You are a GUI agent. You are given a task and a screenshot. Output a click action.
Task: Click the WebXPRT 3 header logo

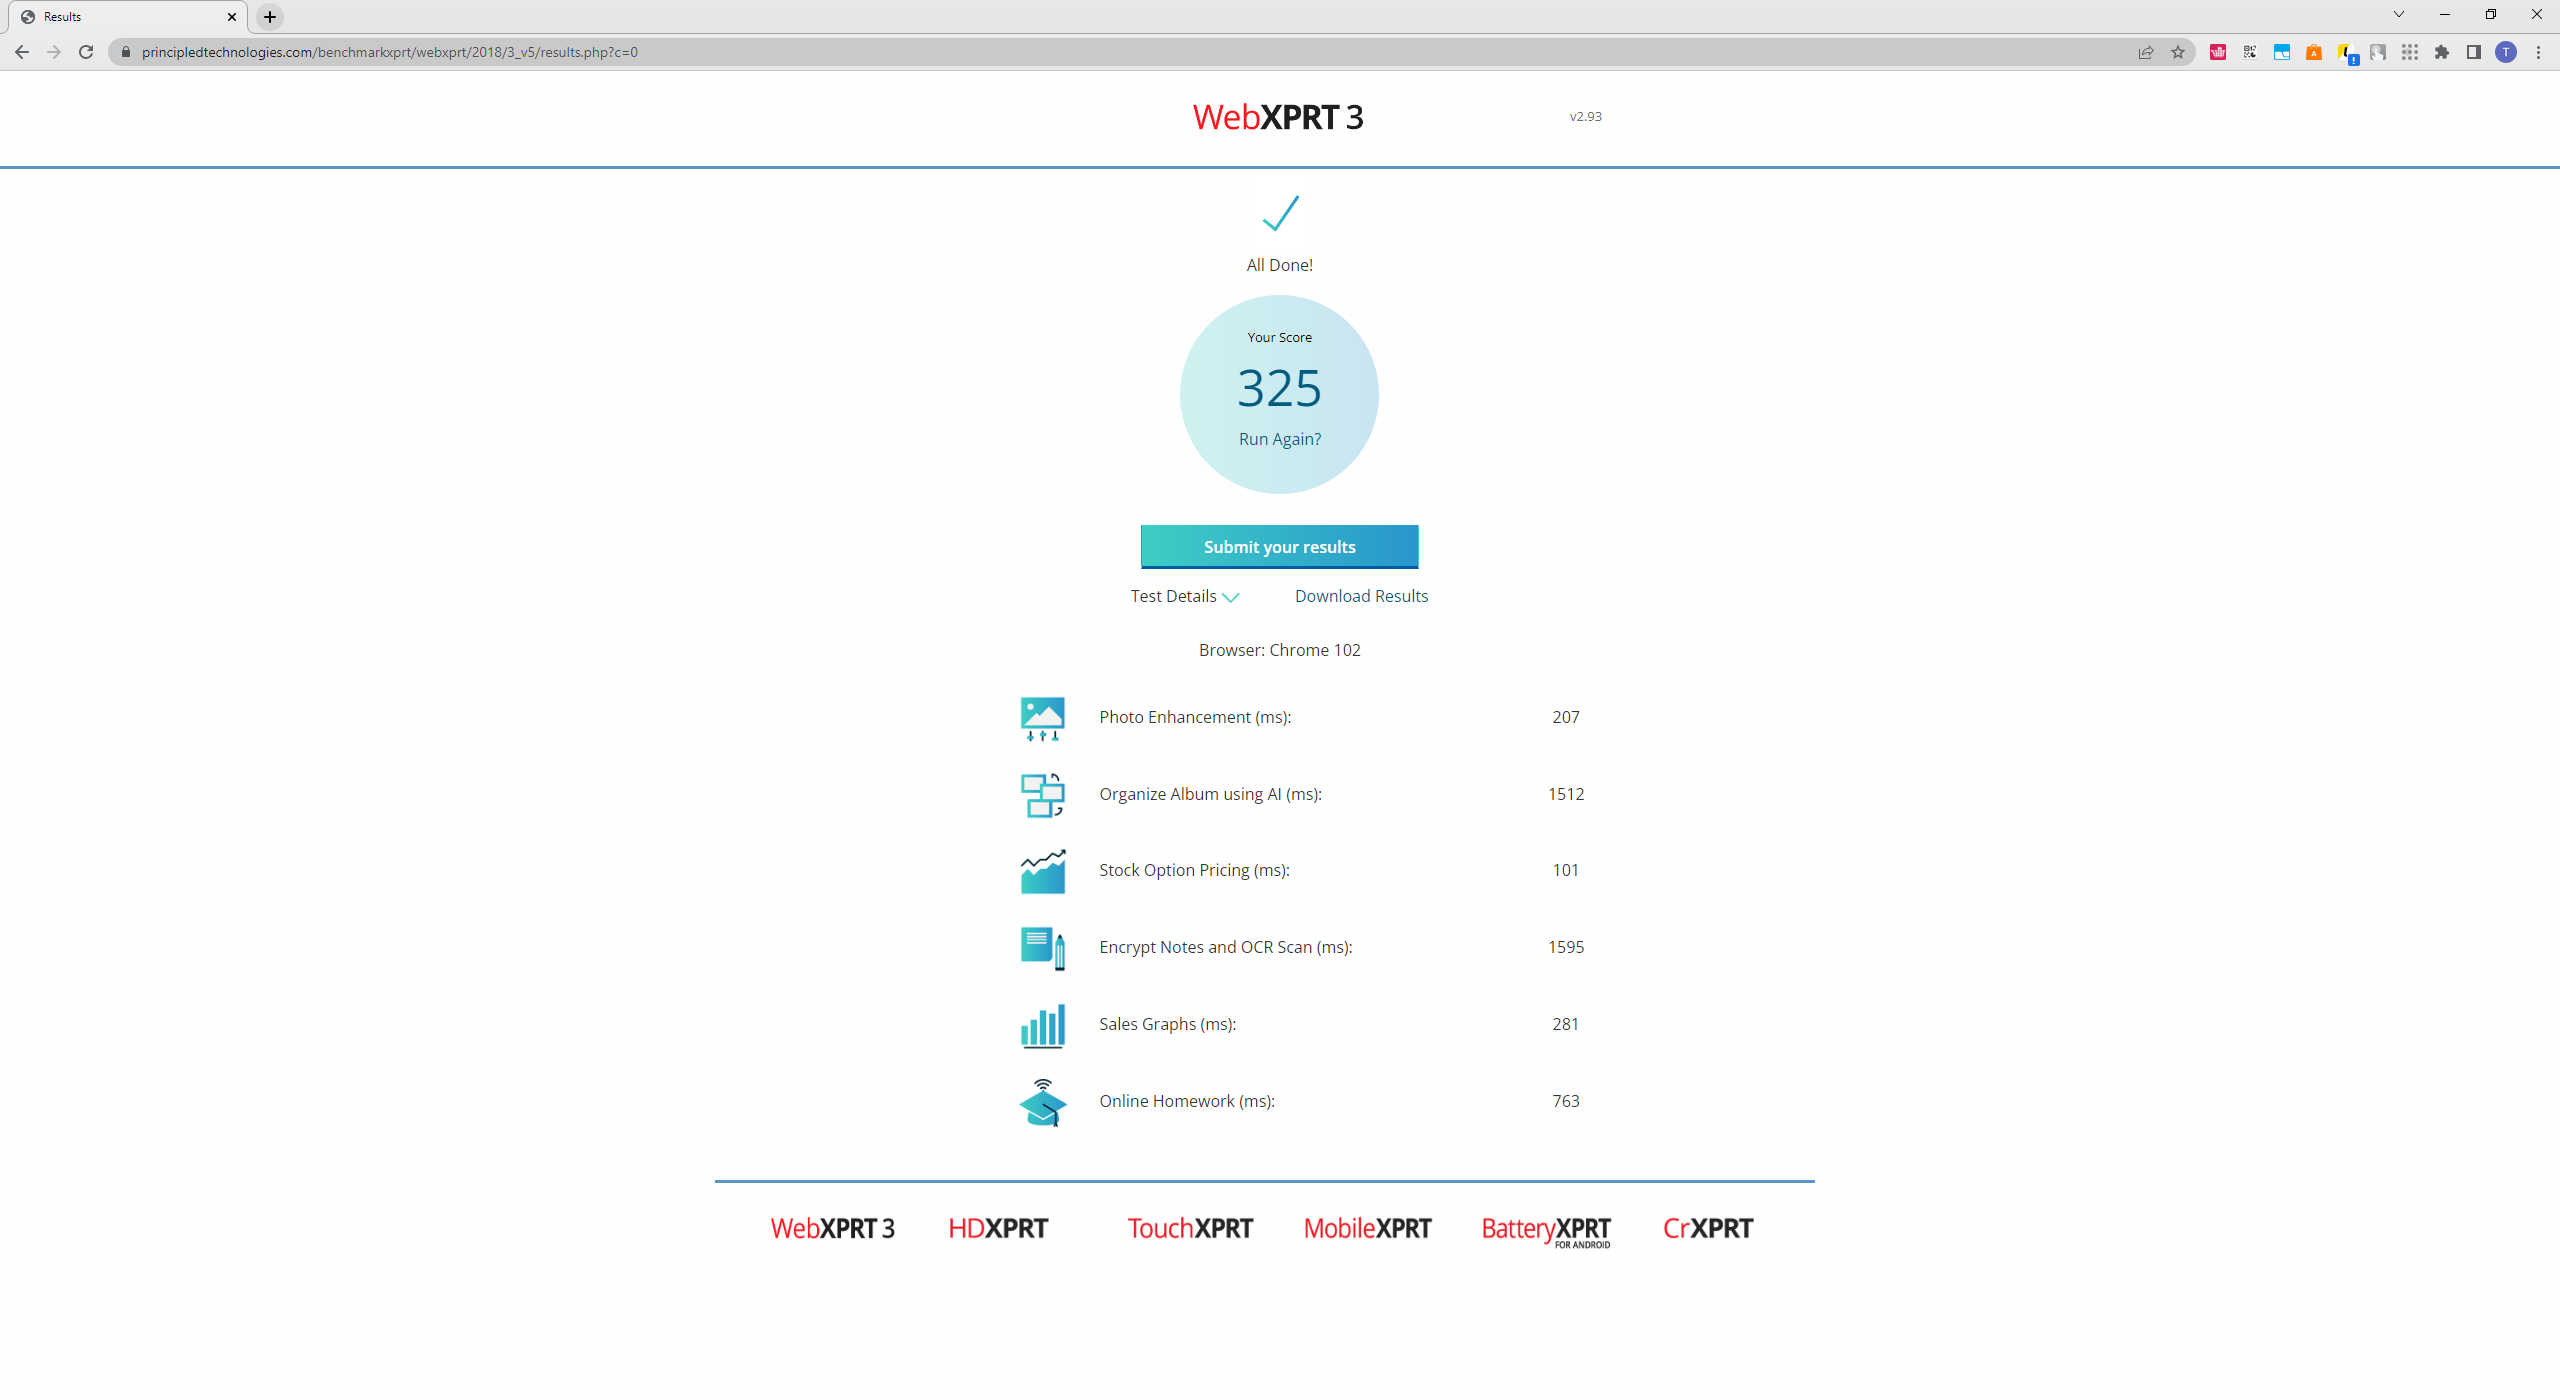point(1277,117)
